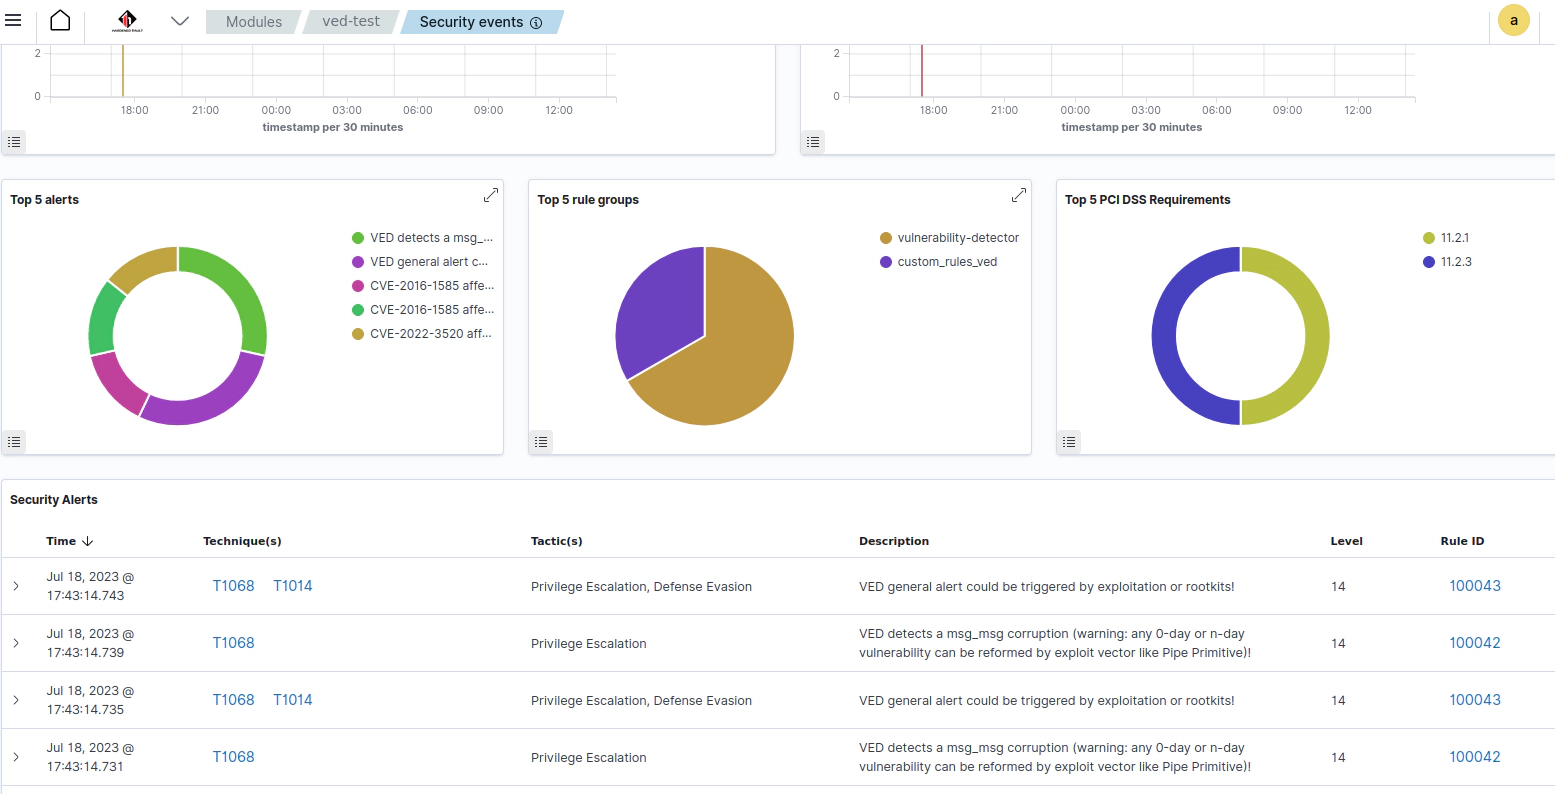Expand the 17:43:14.735 alert row
This screenshot has width=1555, height=794.
(x=16, y=700)
